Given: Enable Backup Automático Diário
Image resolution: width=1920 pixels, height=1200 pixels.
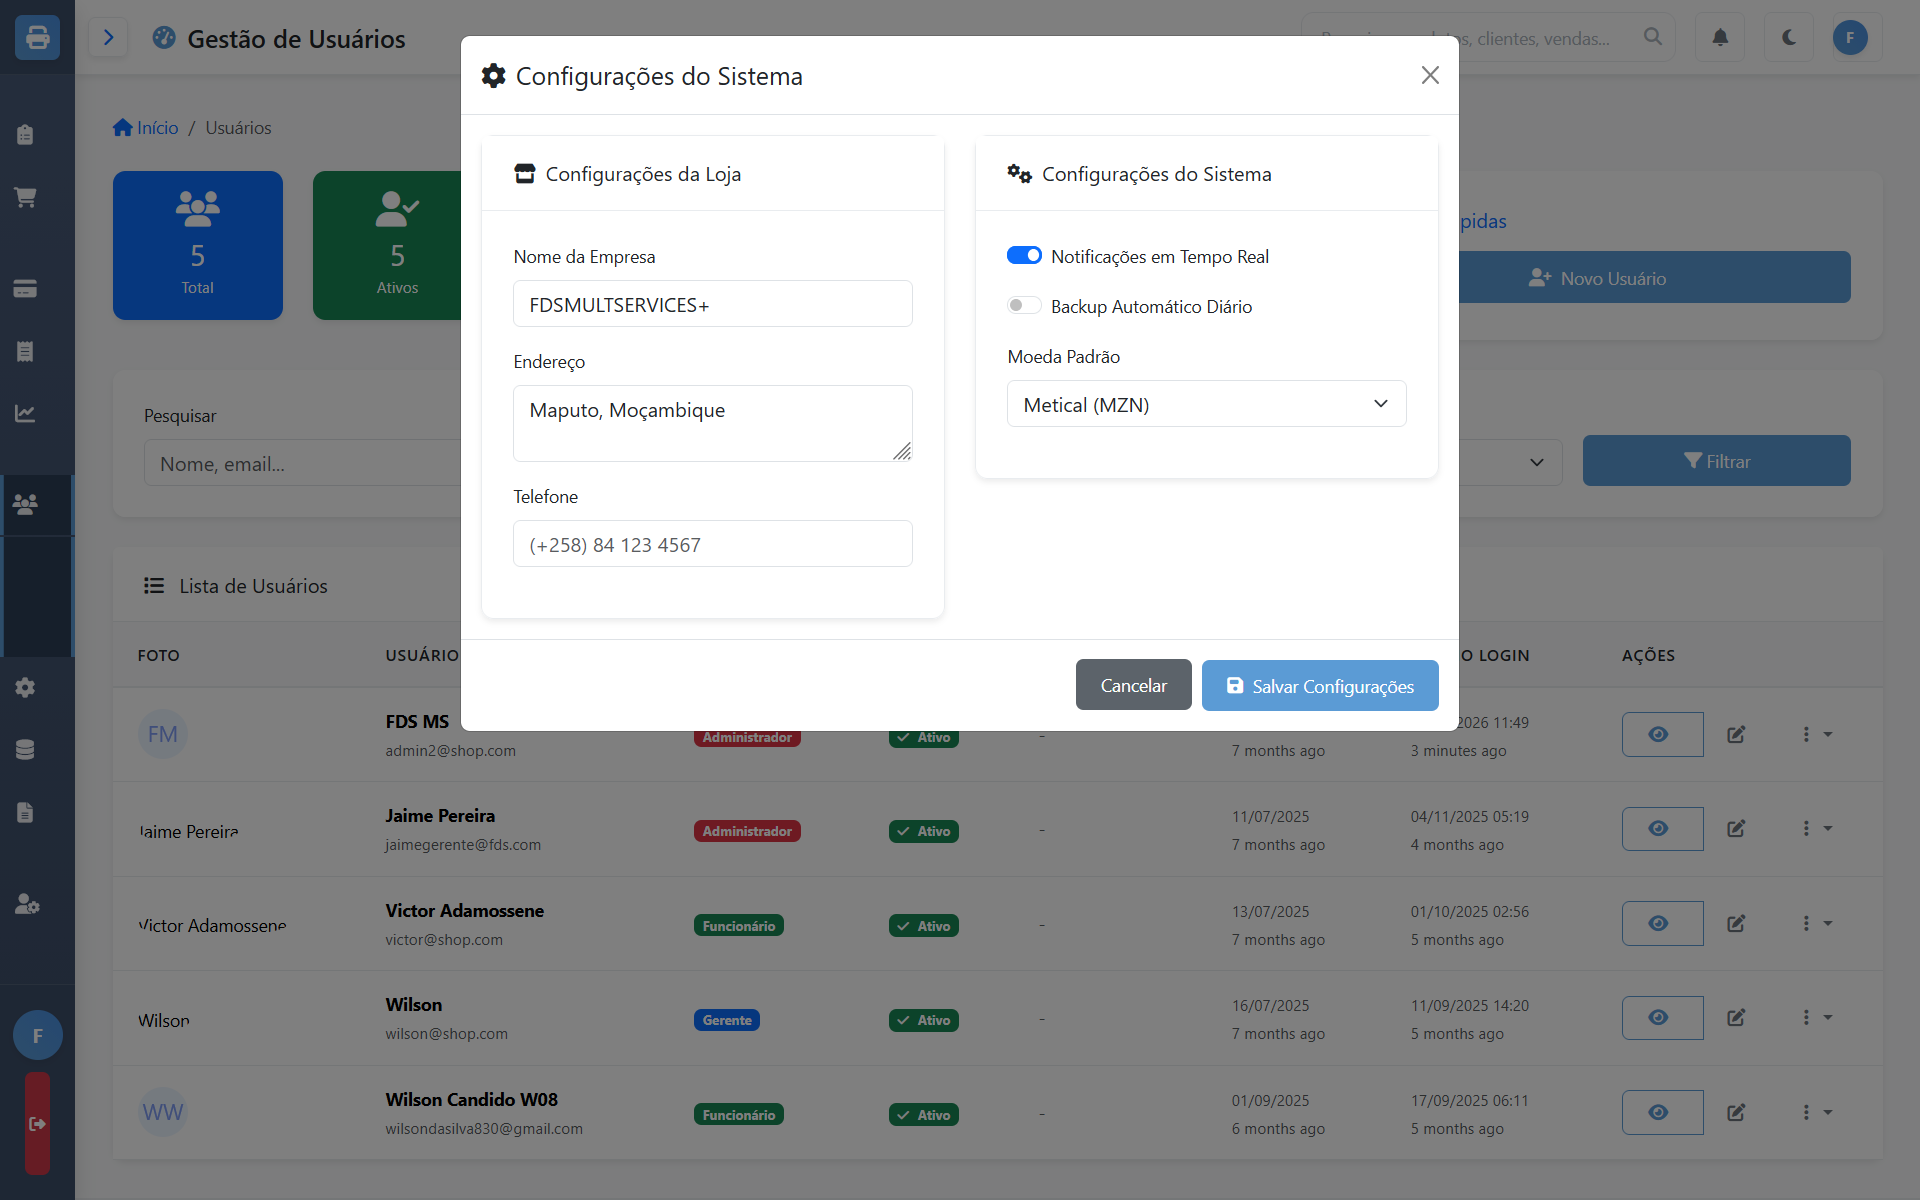Looking at the screenshot, I should [x=1024, y=305].
